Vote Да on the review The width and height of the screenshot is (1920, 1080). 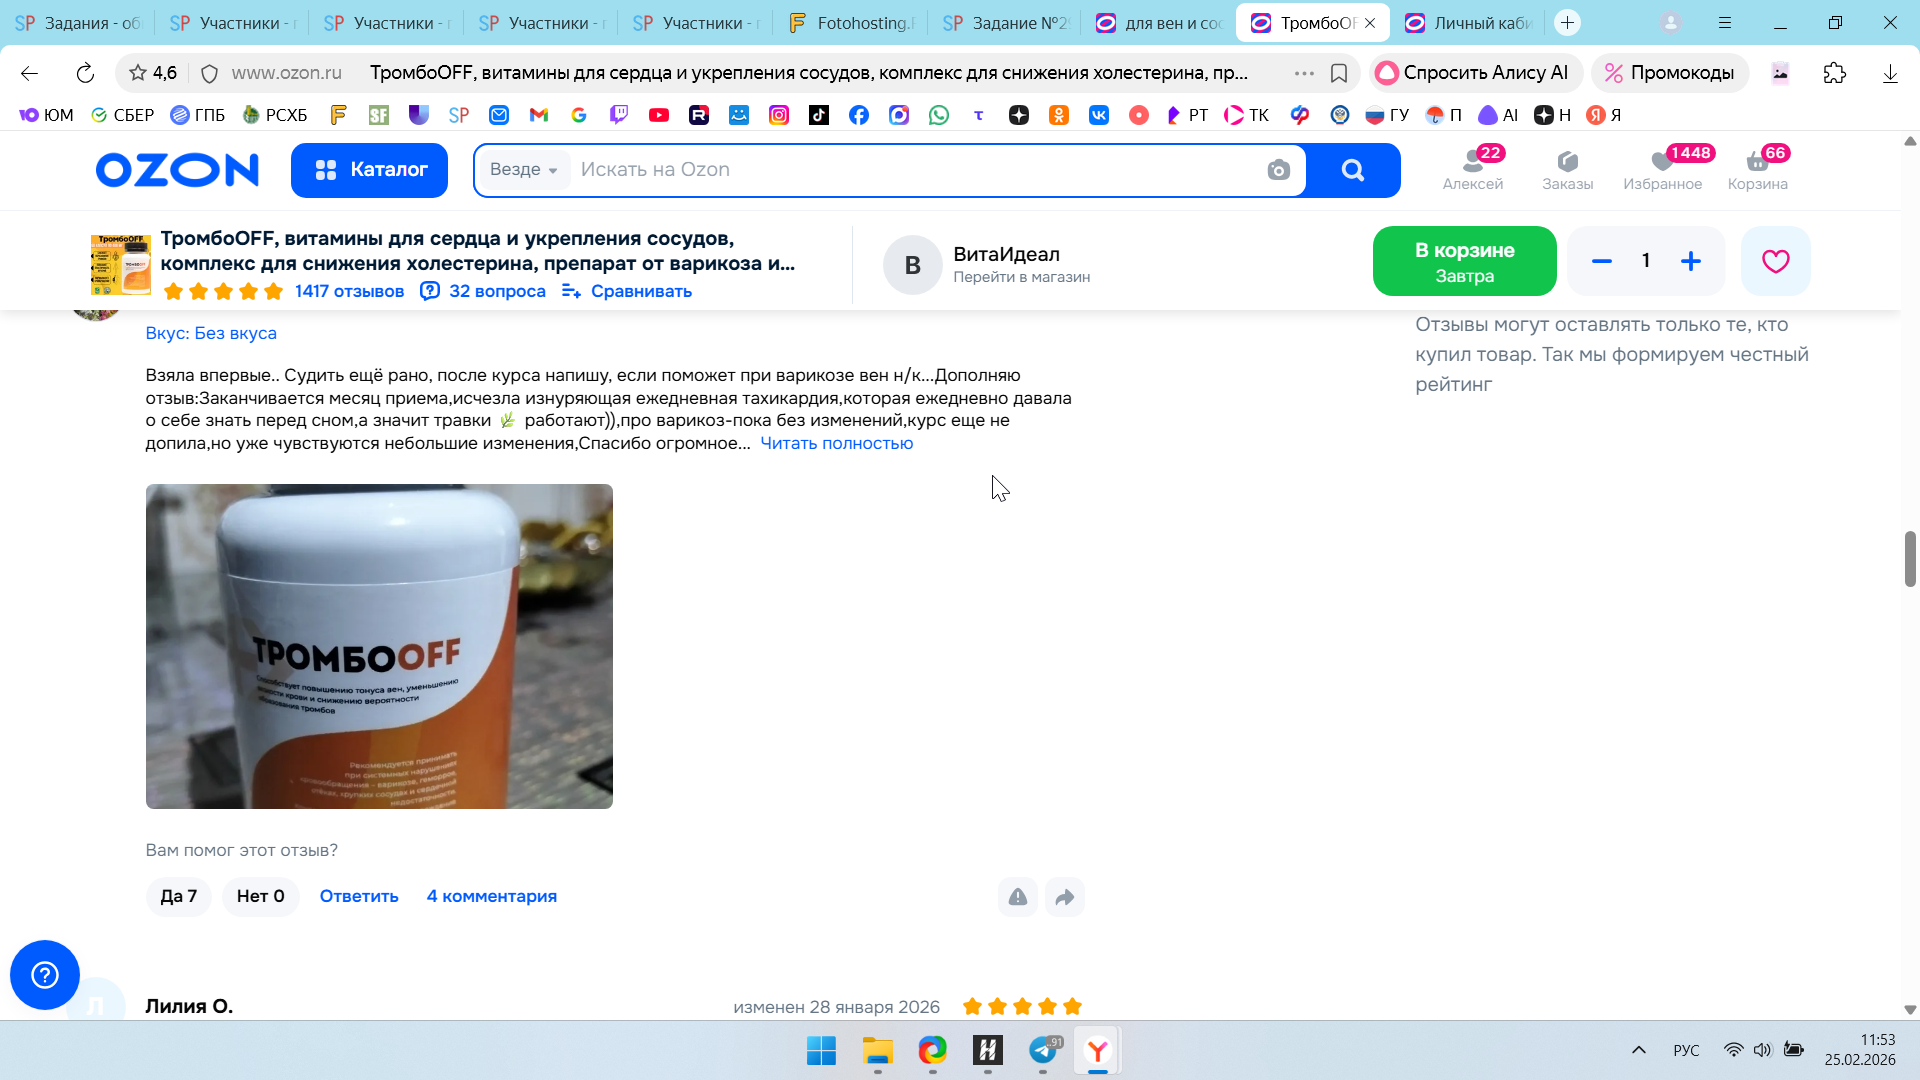pyautogui.click(x=179, y=897)
